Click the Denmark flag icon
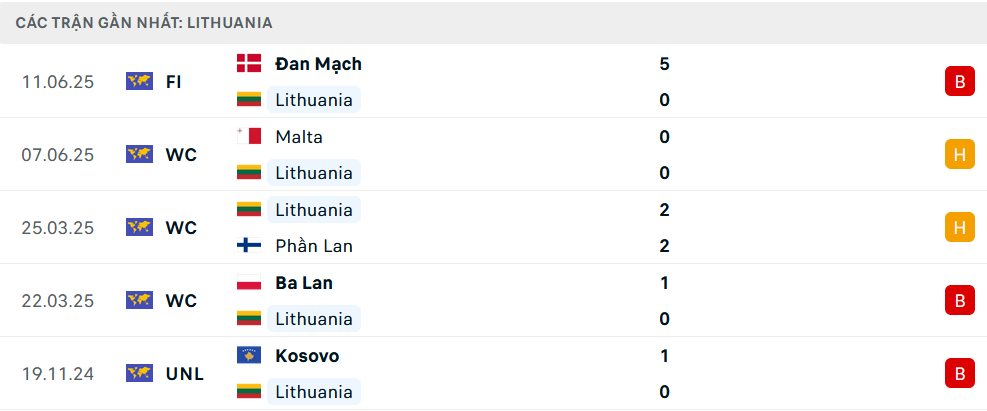987x411 pixels. [249, 64]
